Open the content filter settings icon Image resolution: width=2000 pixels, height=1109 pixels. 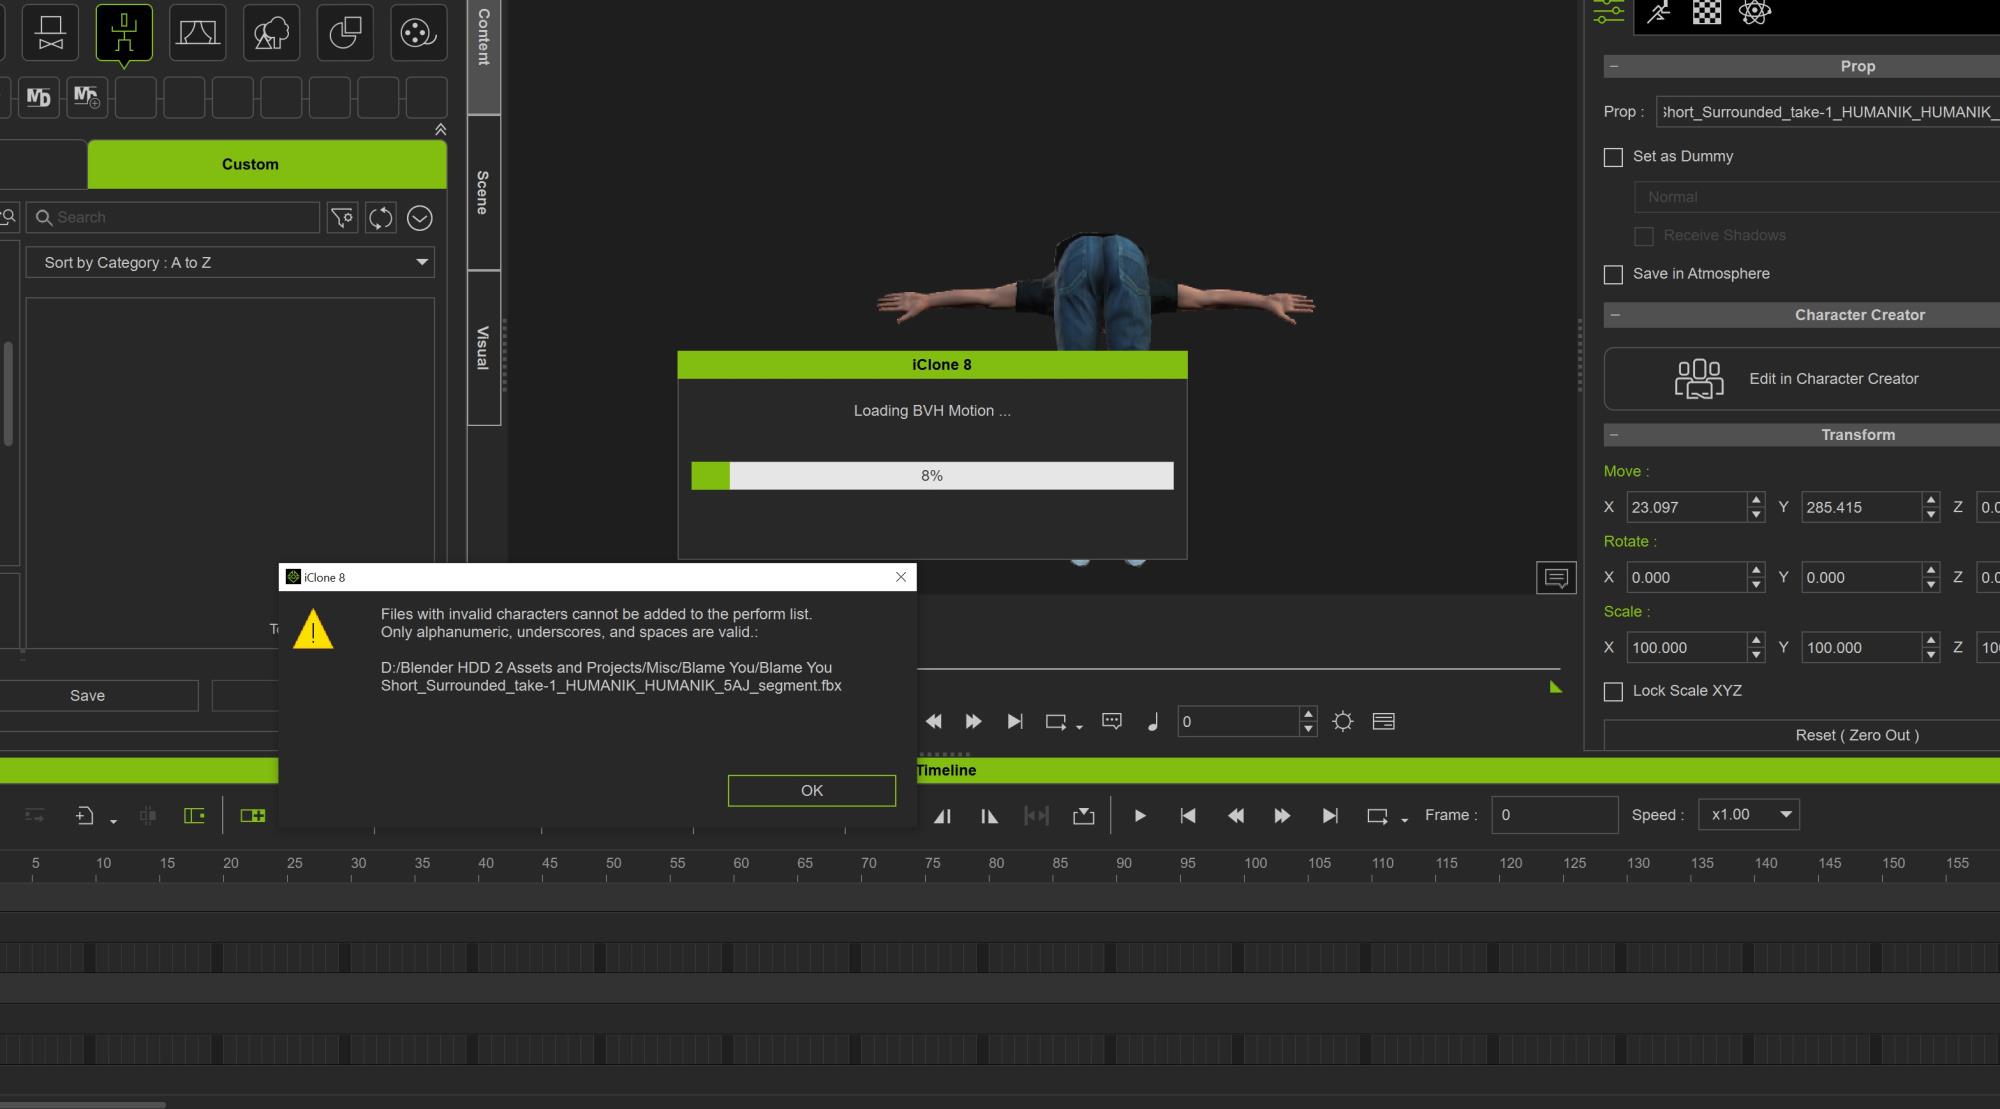342,217
